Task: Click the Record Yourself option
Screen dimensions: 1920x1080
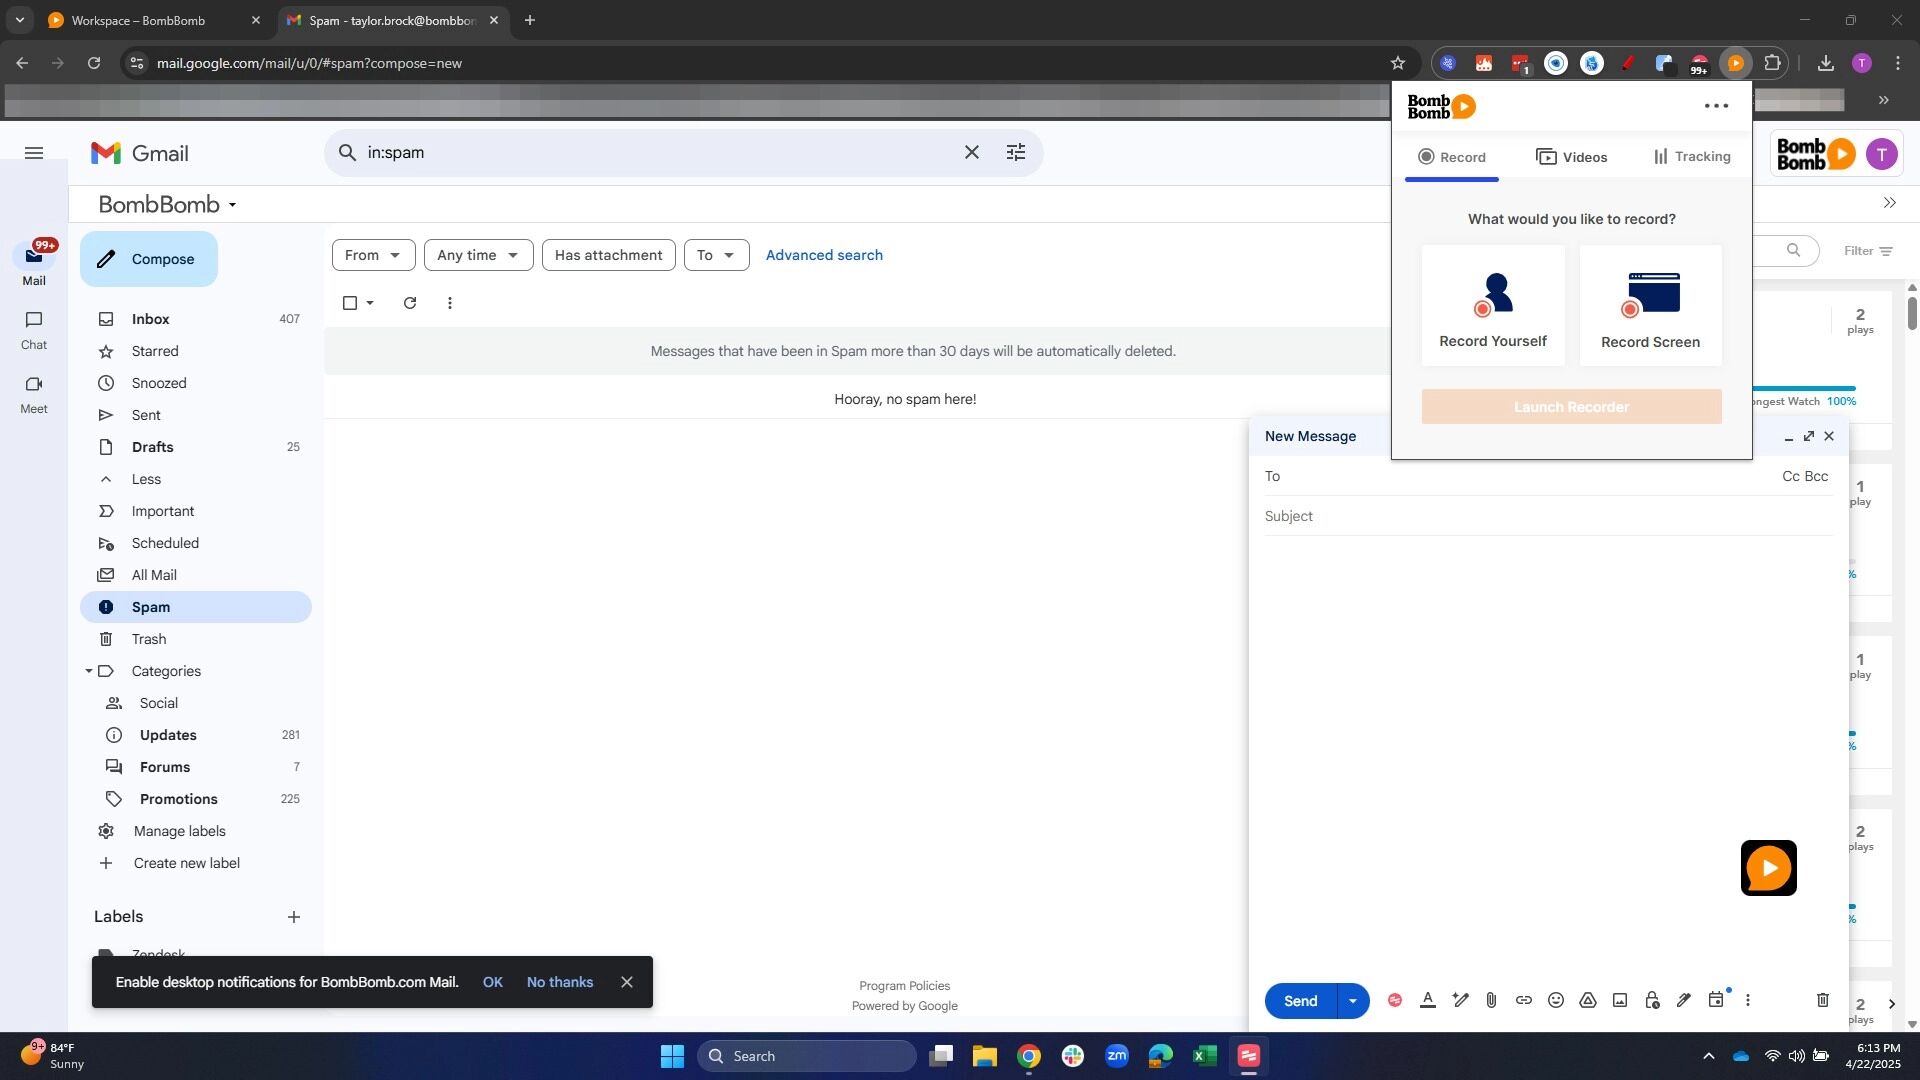Action: point(1493,306)
